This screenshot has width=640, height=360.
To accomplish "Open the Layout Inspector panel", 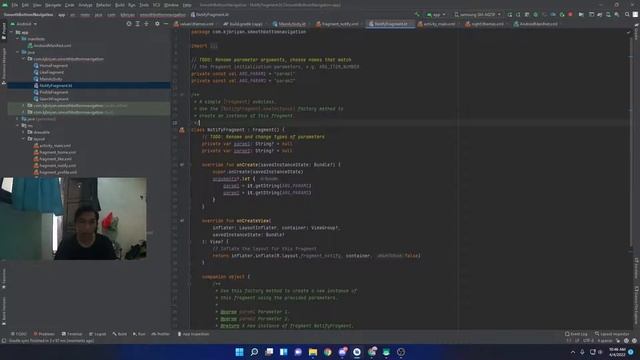I will 612,334.
